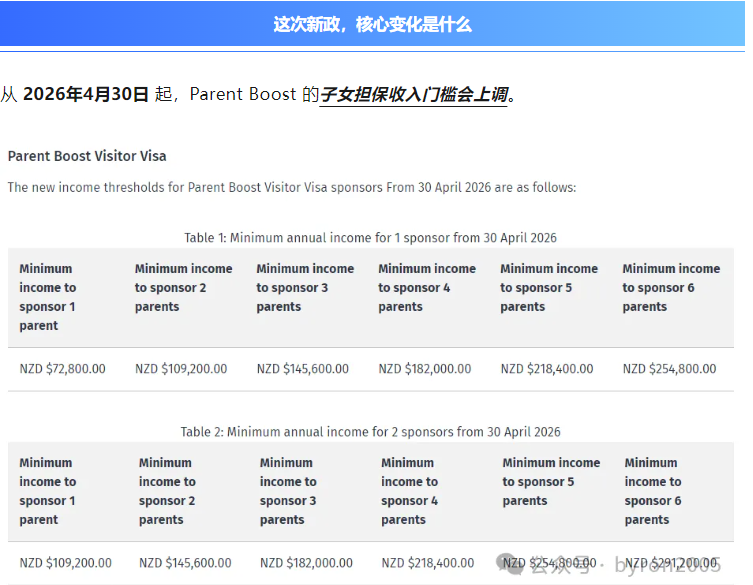
Task: Click the NZD $72,800.00 cell
Action: click(x=62, y=369)
